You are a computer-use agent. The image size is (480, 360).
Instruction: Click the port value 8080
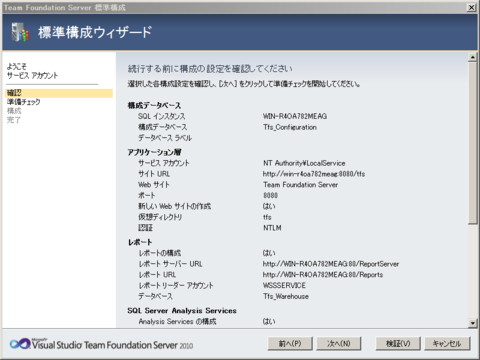pos(270,195)
